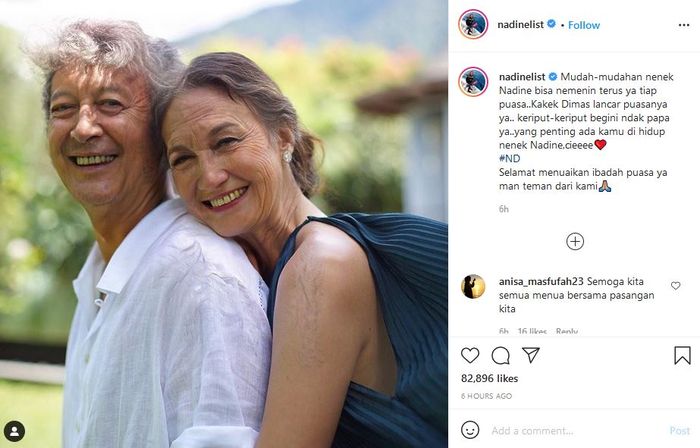This screenshot has height=448, width=700.
Task: Open the three-dot more options menu
Action: 682,25
